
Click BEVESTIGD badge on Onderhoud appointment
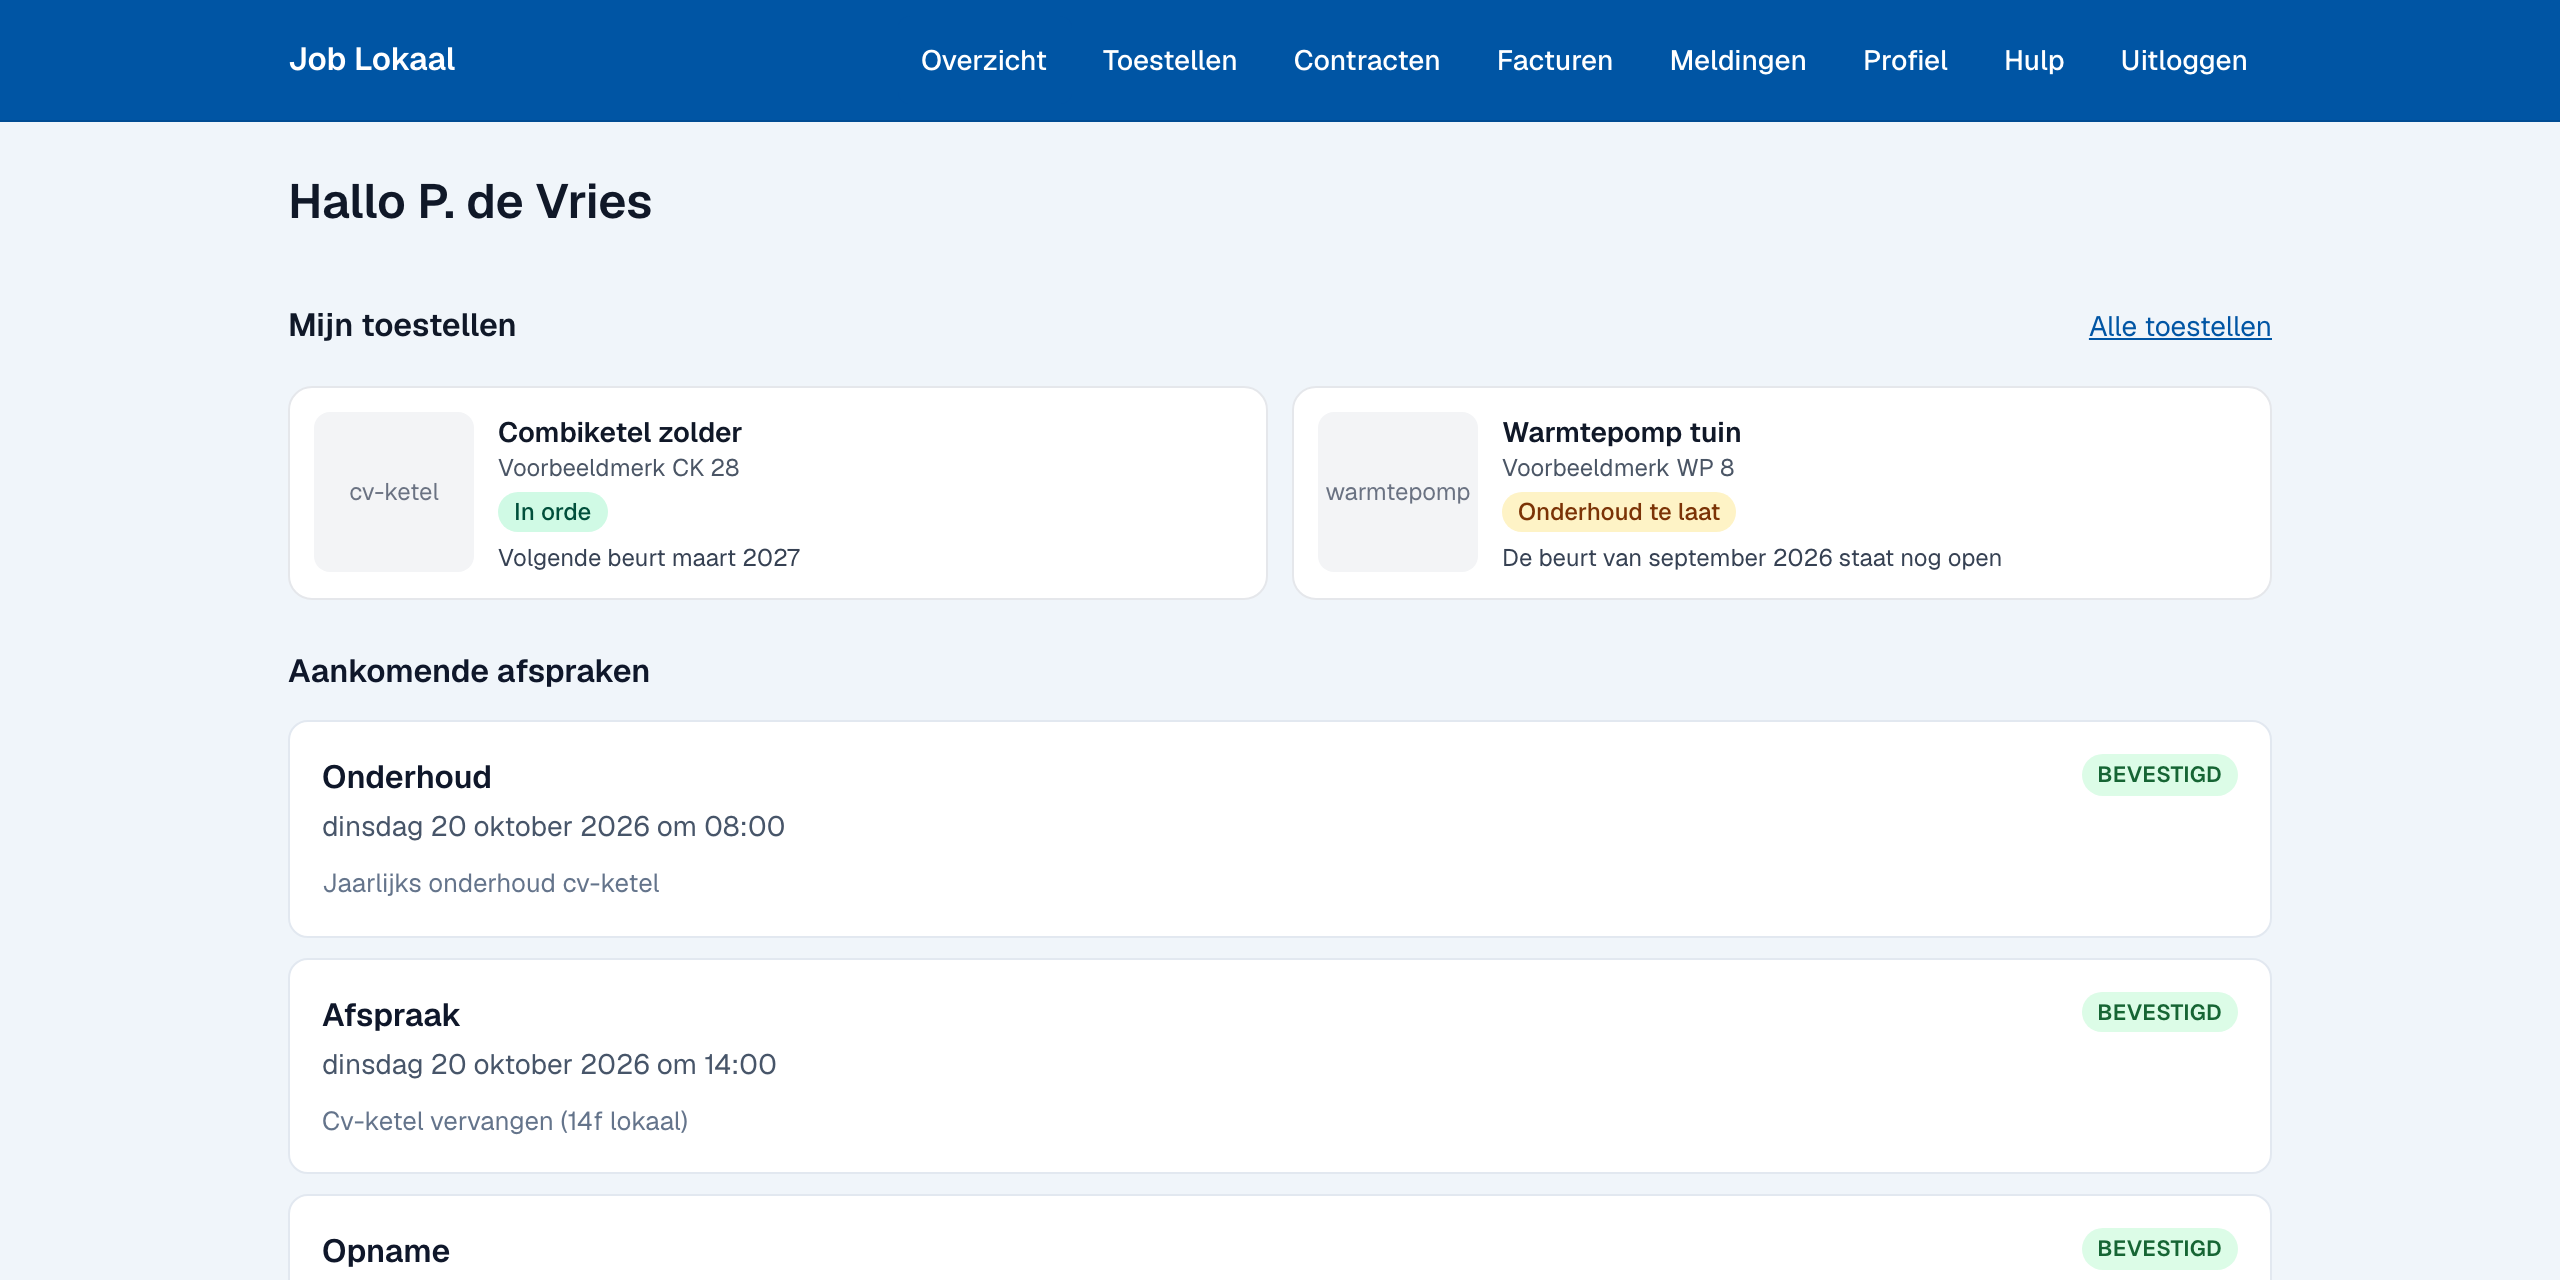click(2159, 775)
